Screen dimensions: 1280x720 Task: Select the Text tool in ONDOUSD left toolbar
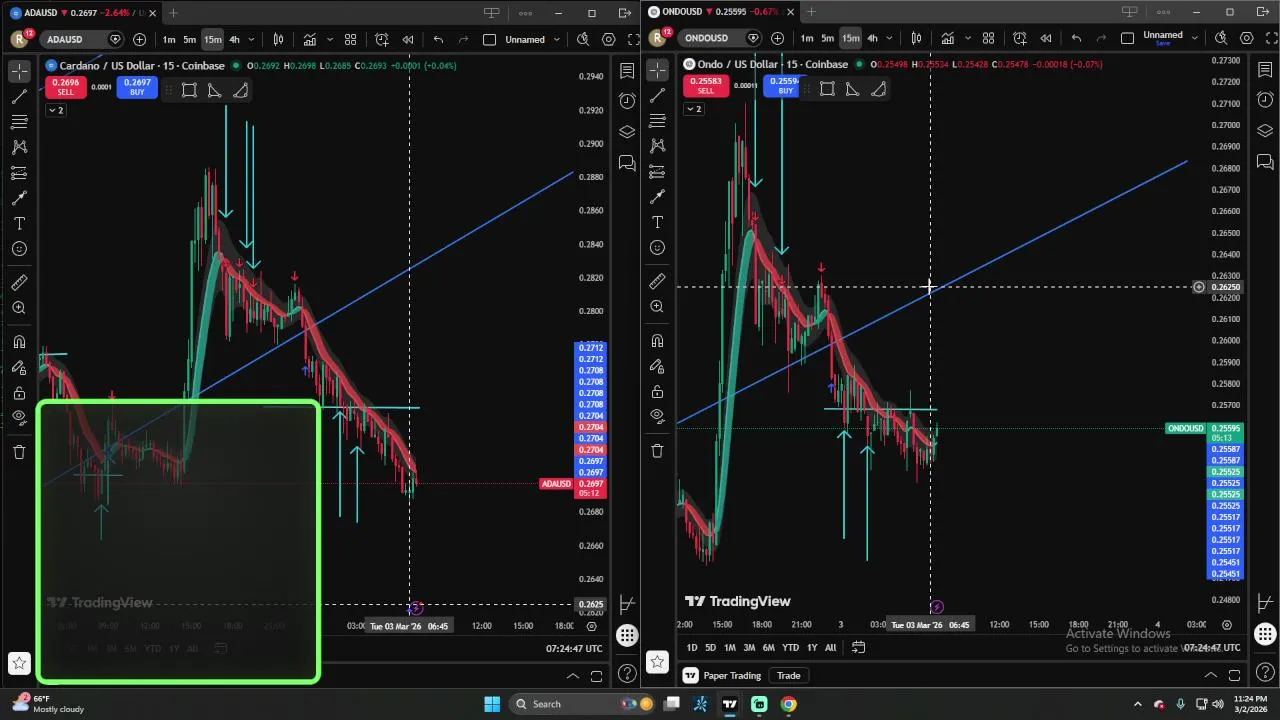tap(657, 222)
